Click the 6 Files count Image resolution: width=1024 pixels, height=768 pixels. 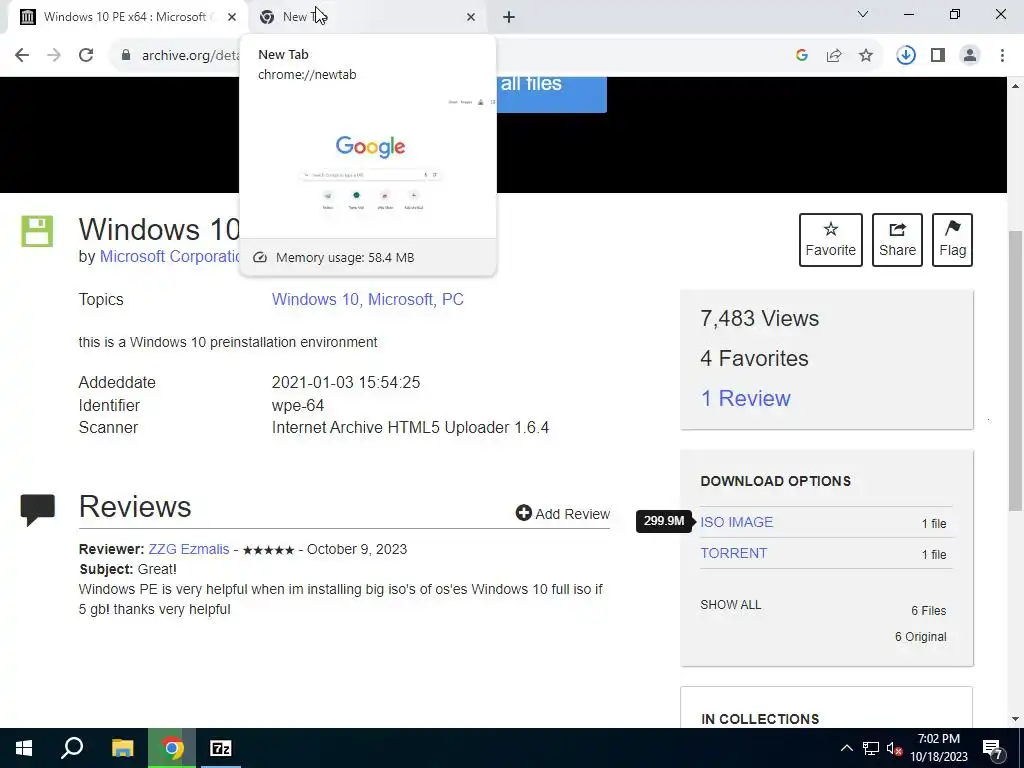(929, 611)
